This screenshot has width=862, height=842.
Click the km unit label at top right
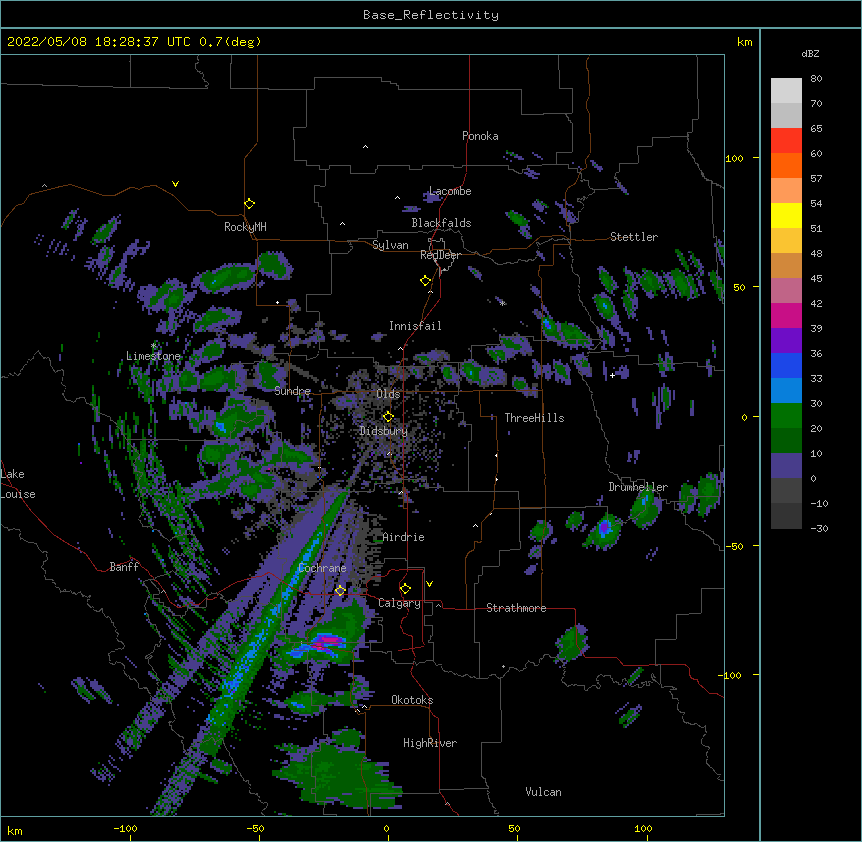[744, 42]
